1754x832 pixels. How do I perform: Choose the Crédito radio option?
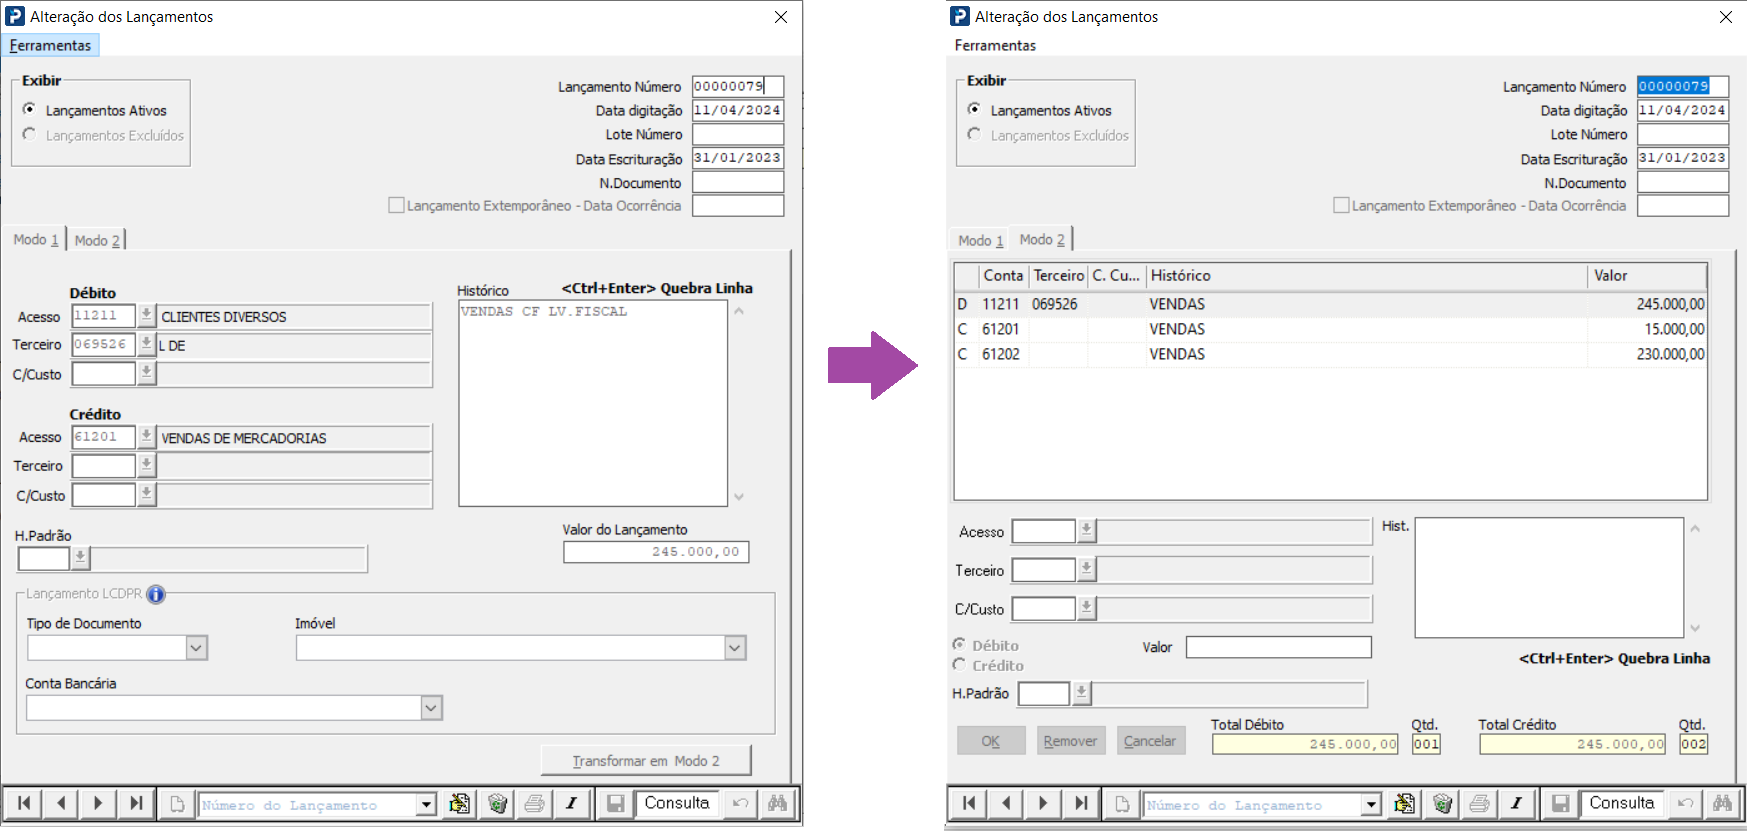(960, 665)
